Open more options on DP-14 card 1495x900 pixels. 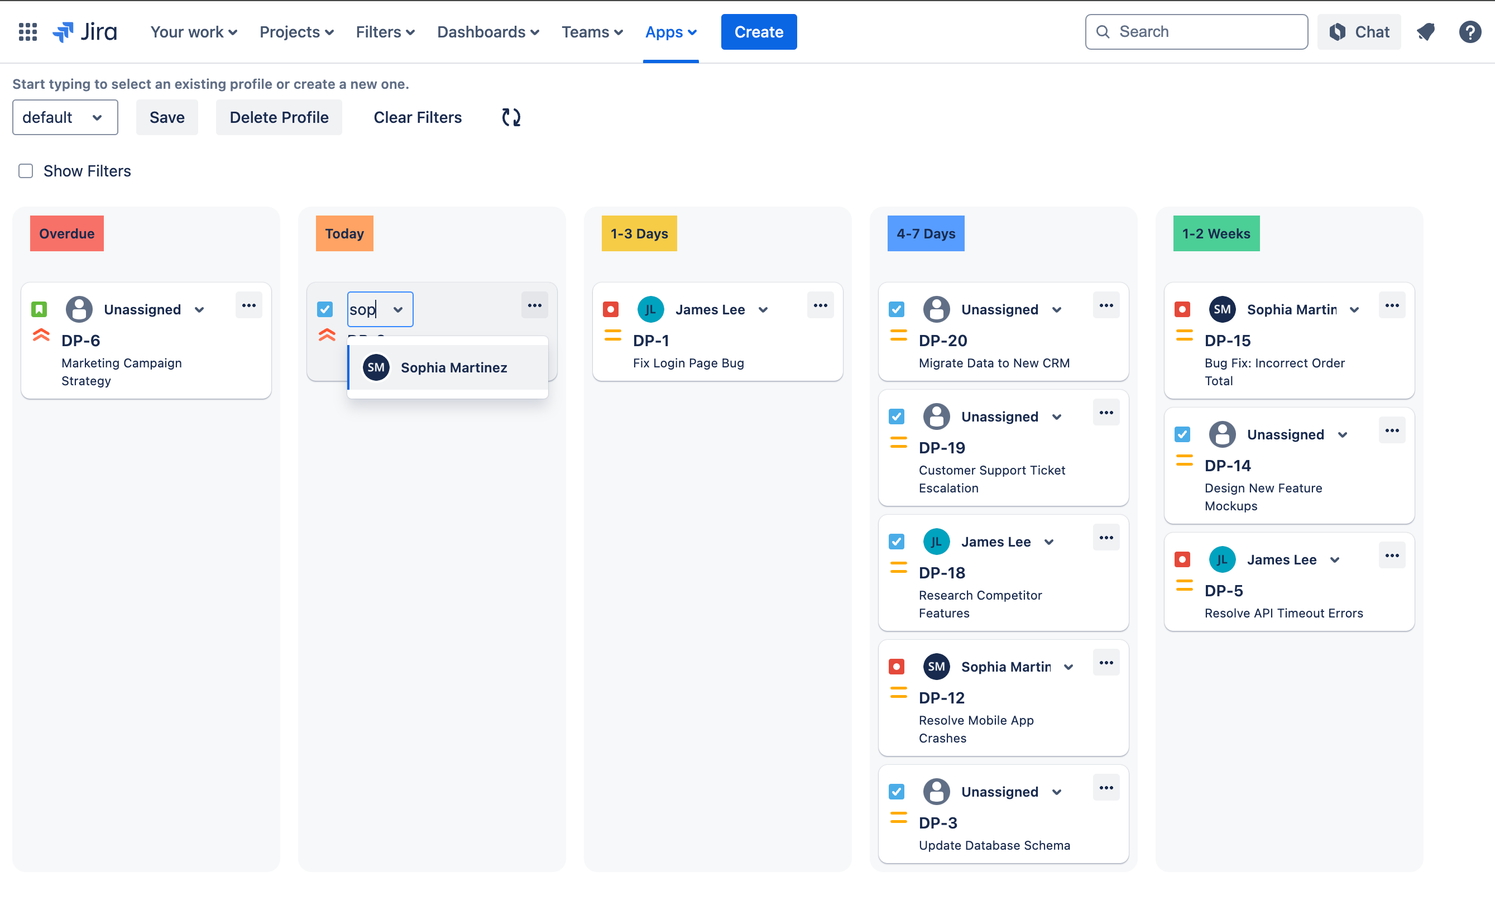1392,431
